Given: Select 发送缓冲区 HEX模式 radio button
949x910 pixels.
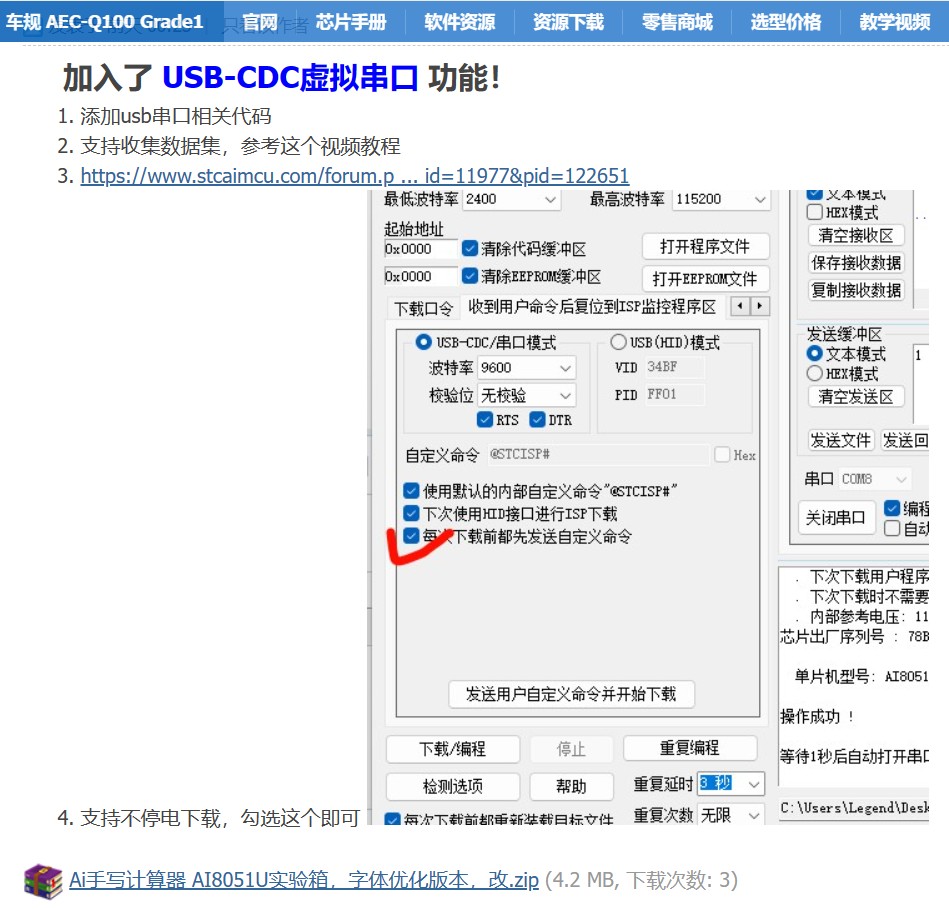Looking at the screenshot, I should click(815, 373).
